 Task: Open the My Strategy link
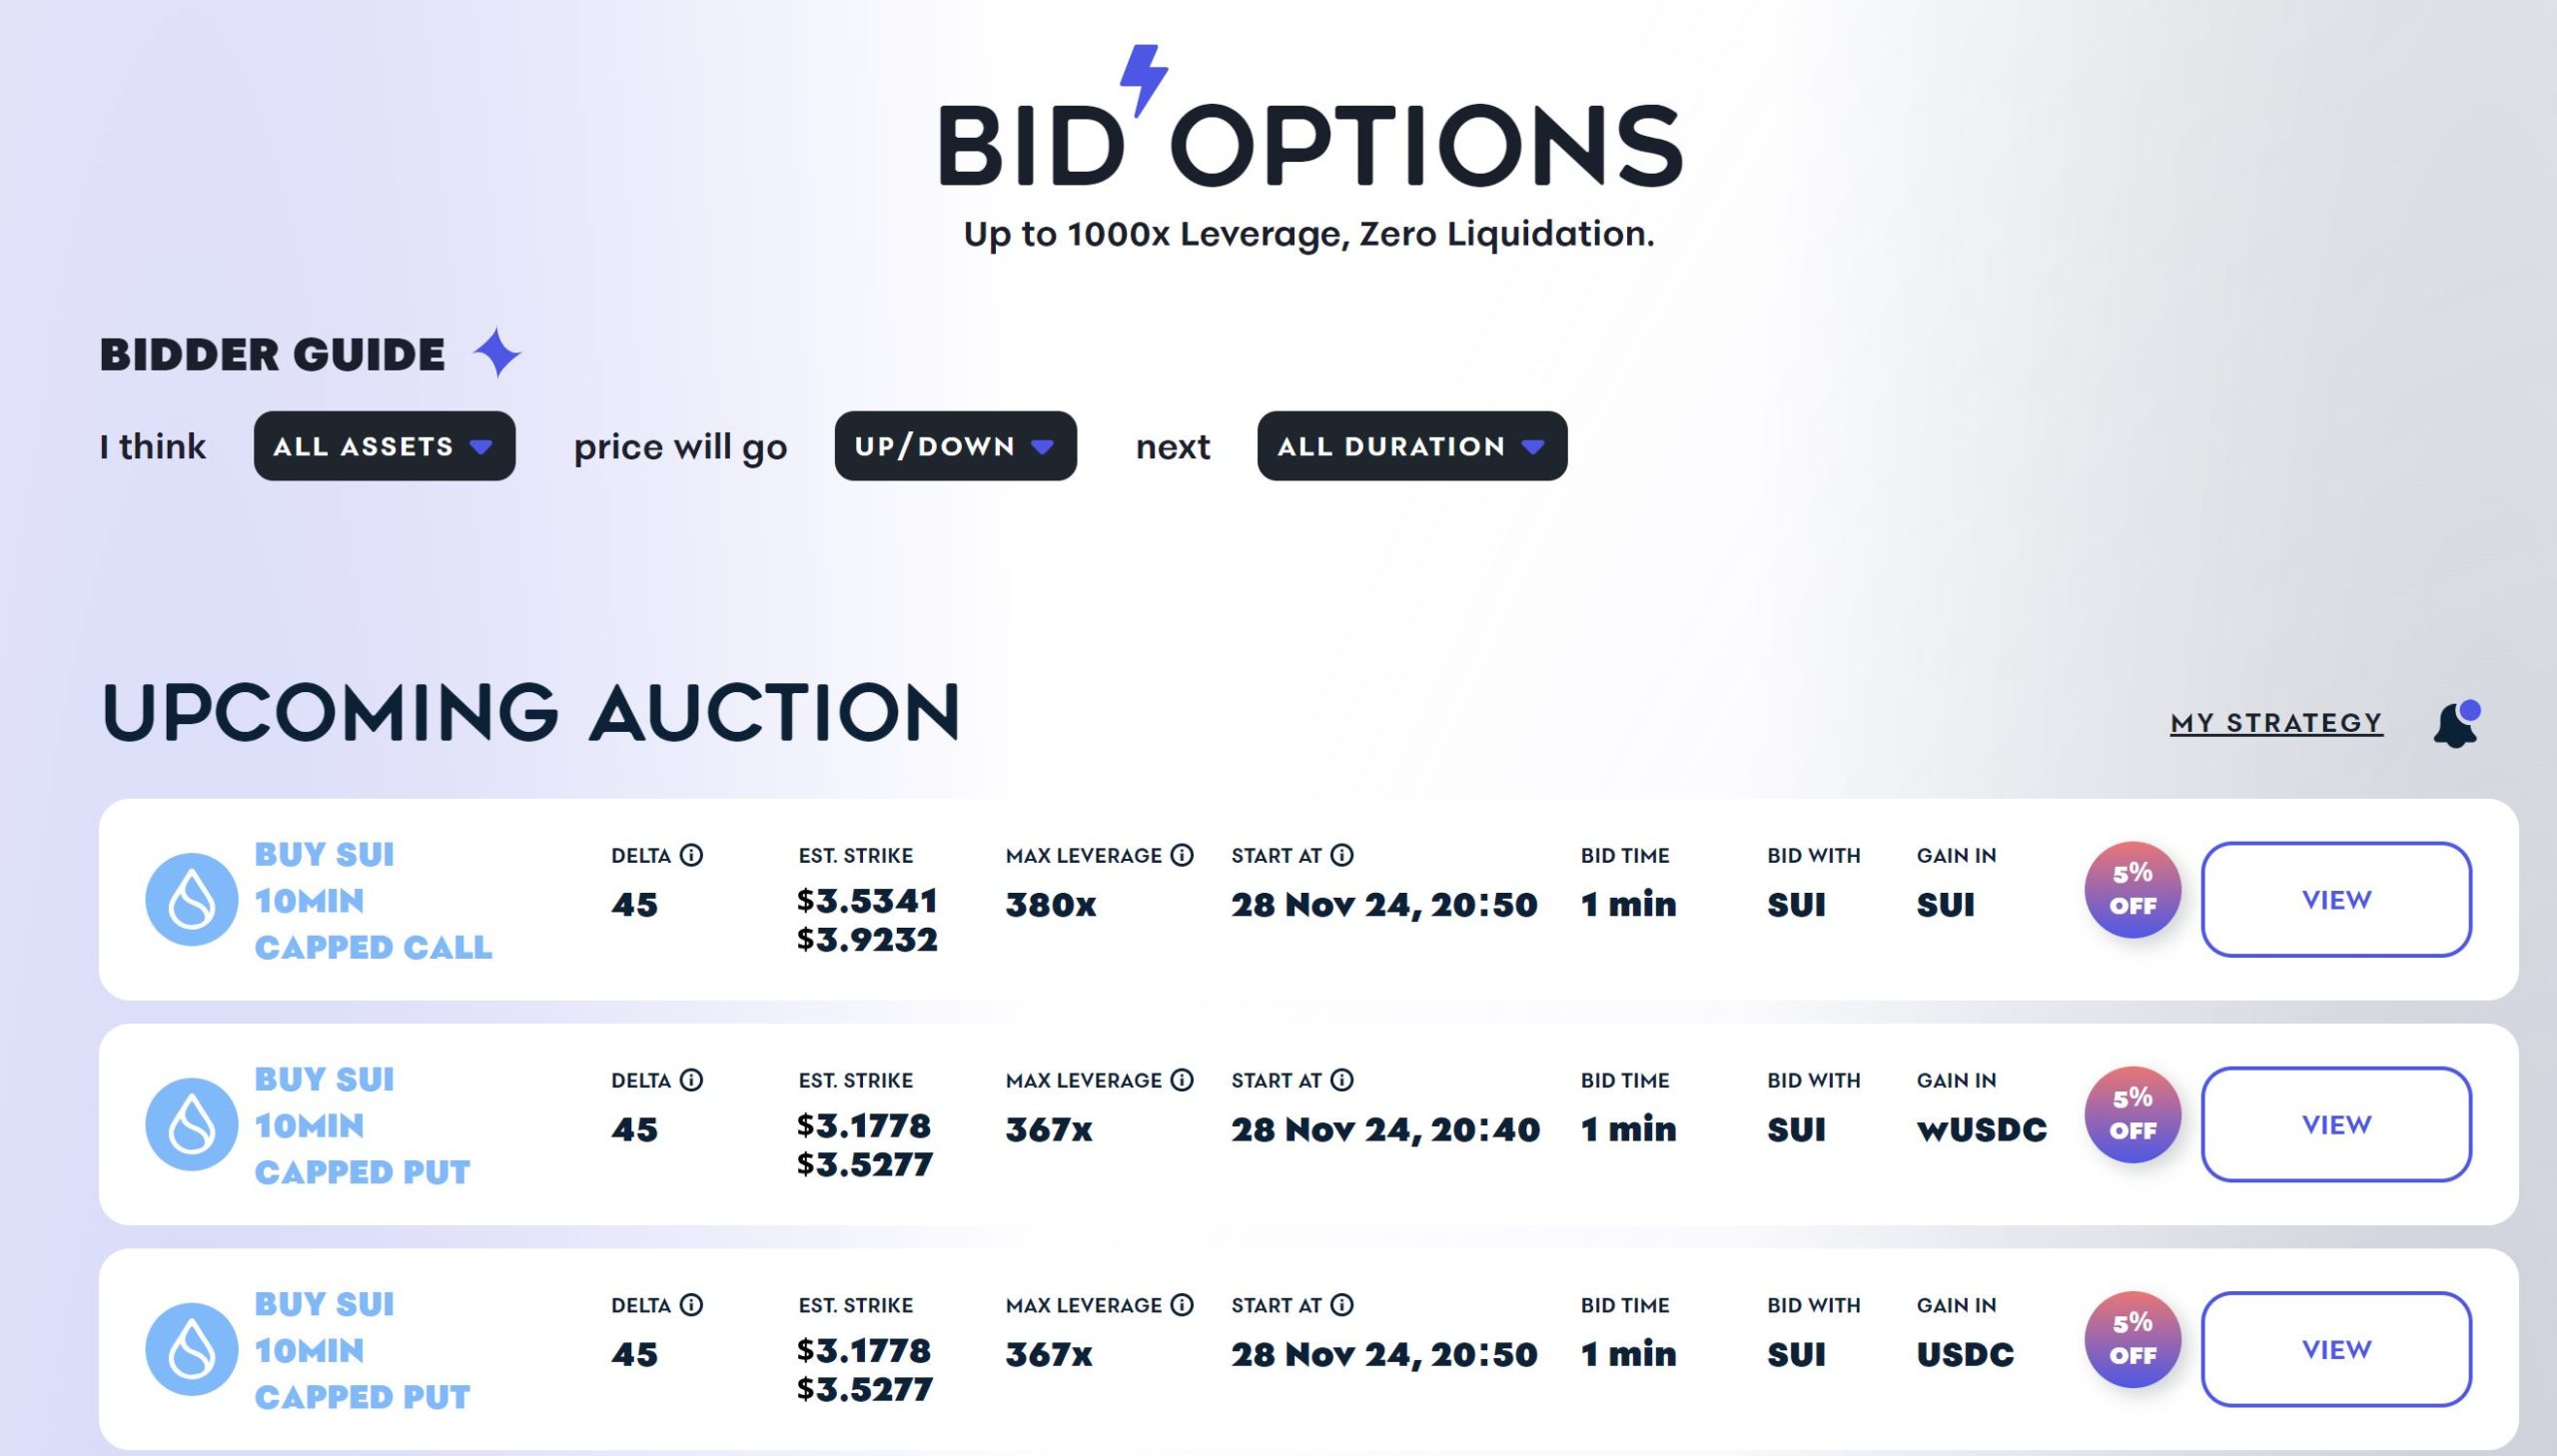[x=2276, y=723]
